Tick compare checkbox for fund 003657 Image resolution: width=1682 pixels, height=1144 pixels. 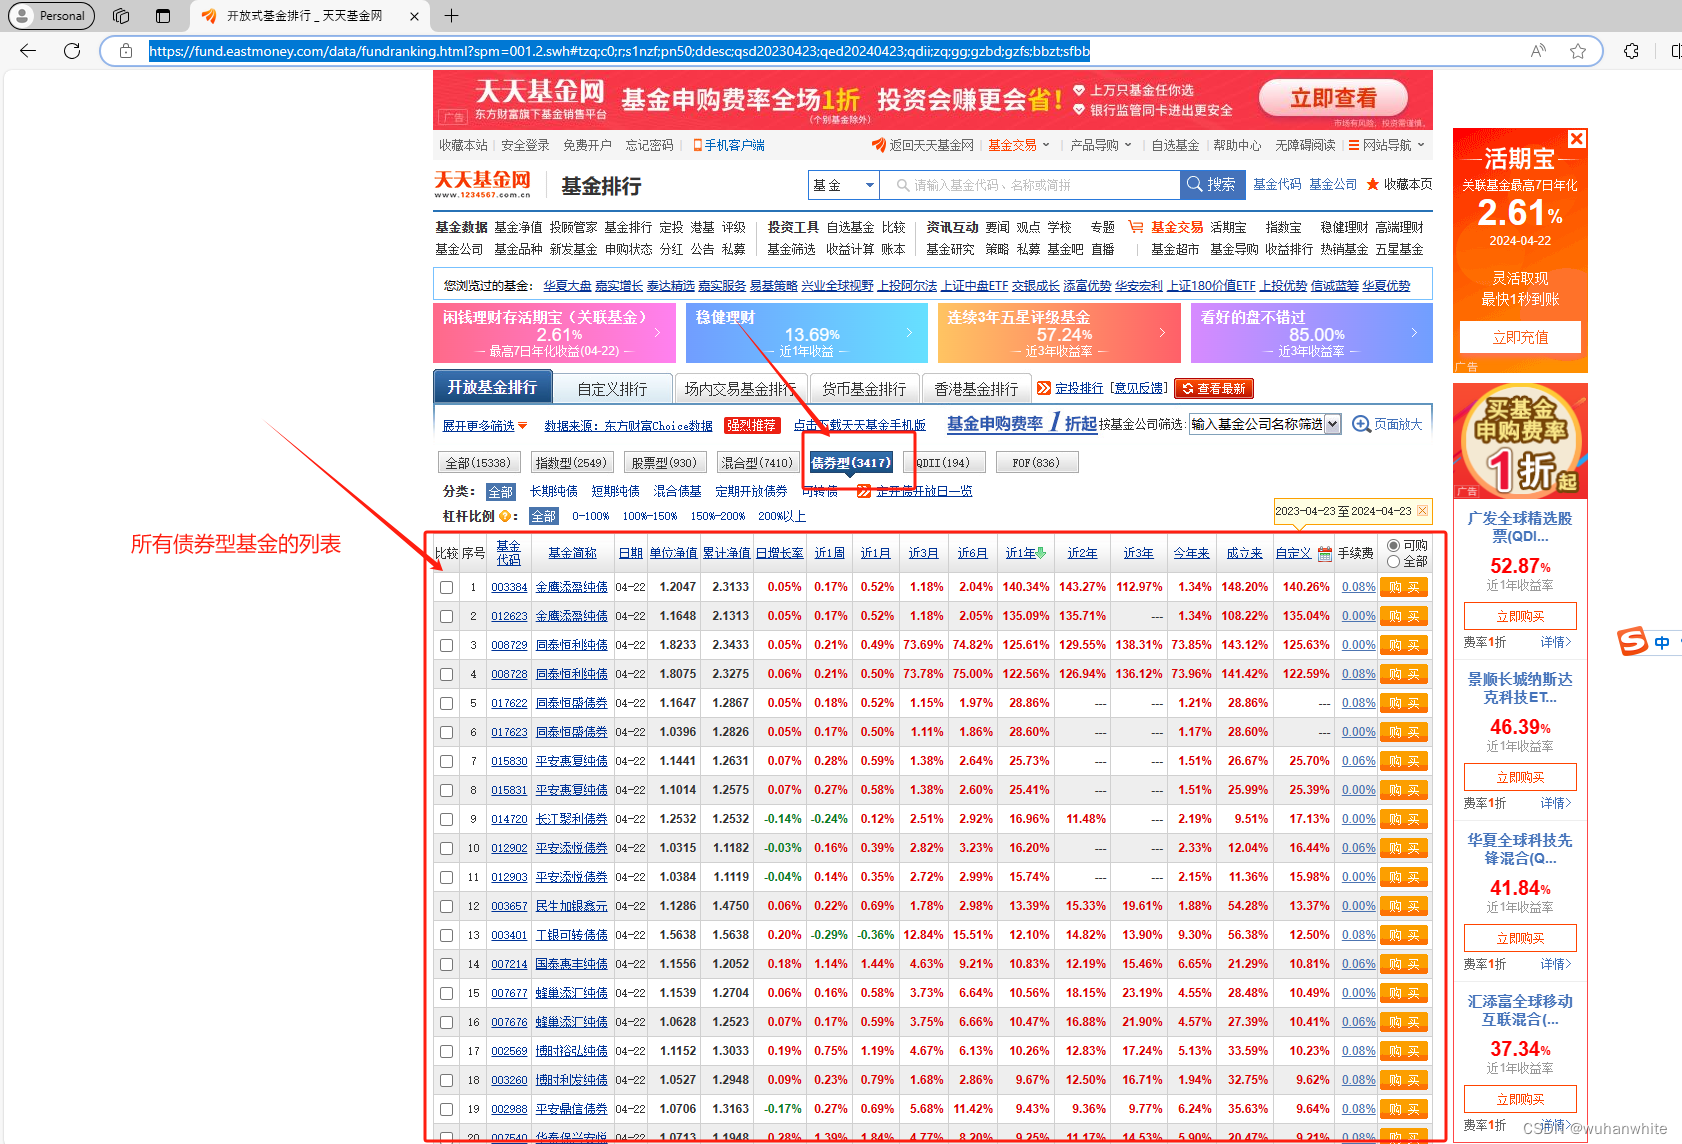[x=447, y=906]
